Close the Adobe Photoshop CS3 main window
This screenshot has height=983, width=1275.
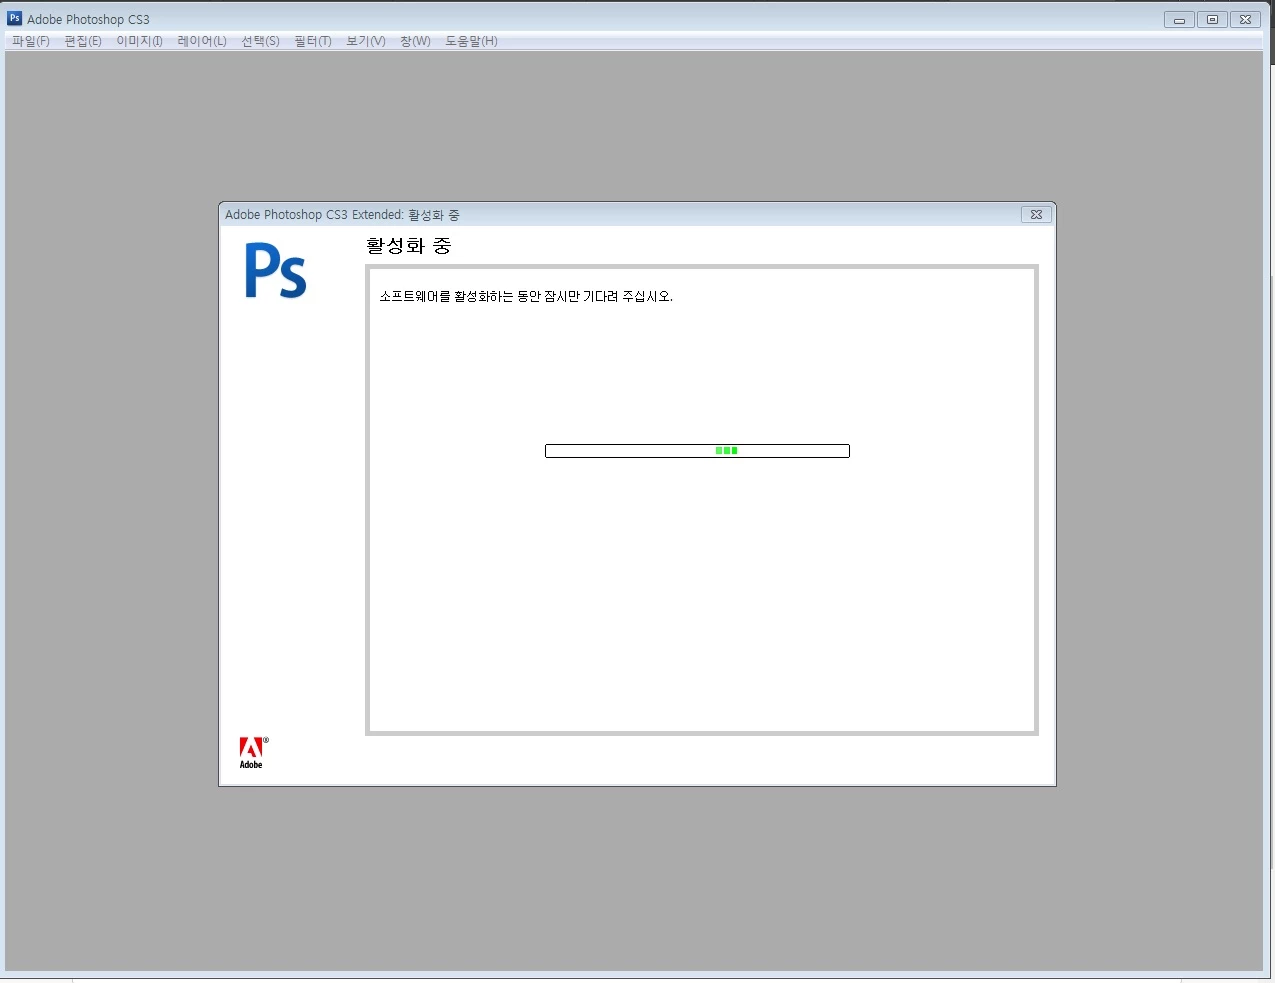point(1245,19)
